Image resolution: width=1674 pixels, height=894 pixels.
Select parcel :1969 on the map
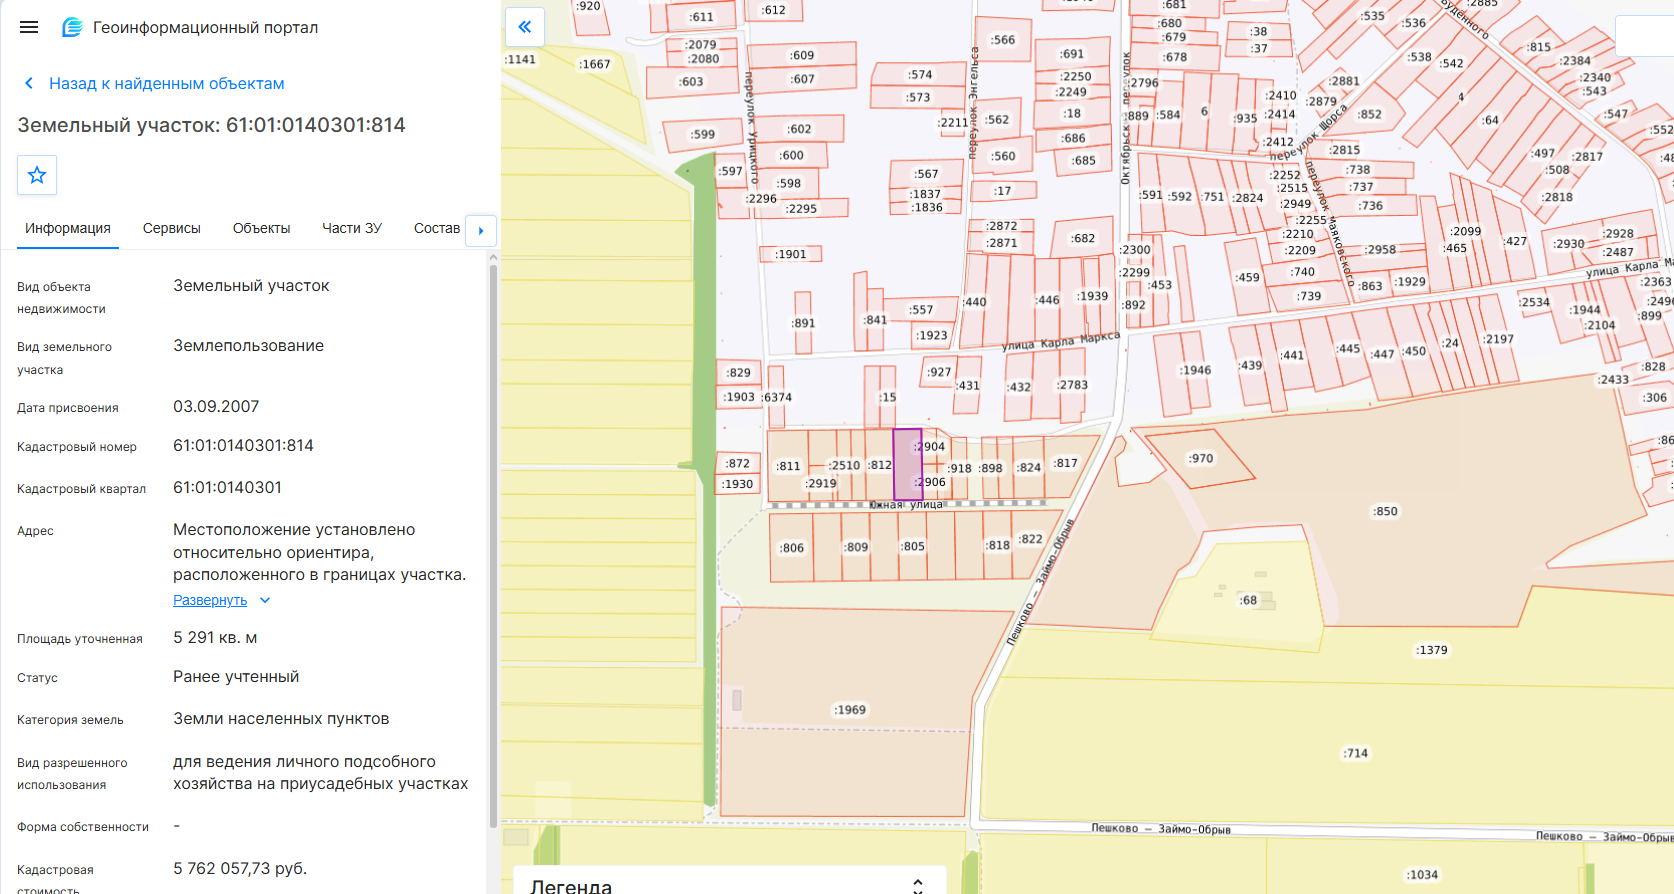850,710
